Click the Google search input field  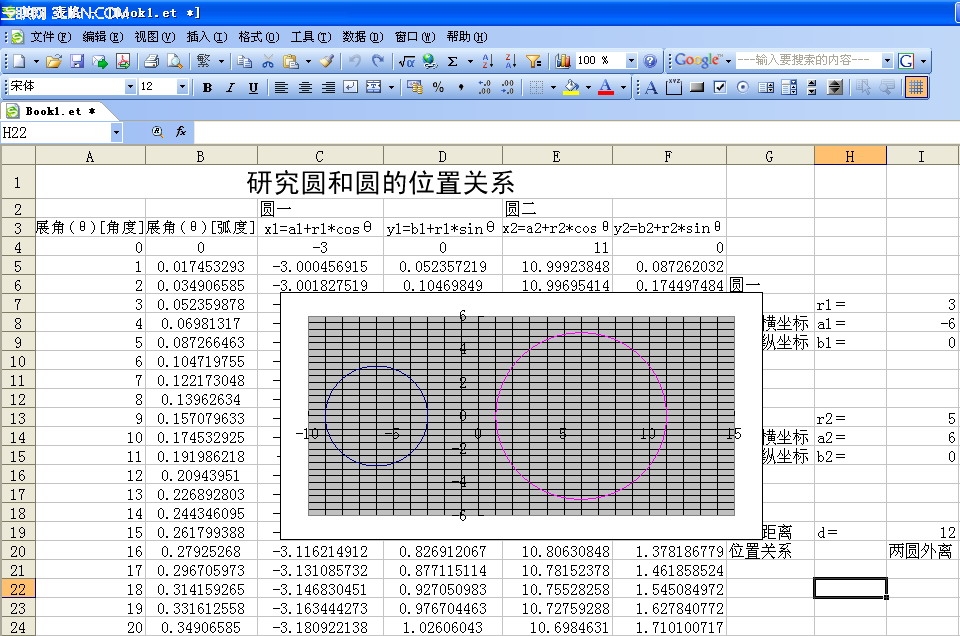pyautogui.click(x=806, y=61)
